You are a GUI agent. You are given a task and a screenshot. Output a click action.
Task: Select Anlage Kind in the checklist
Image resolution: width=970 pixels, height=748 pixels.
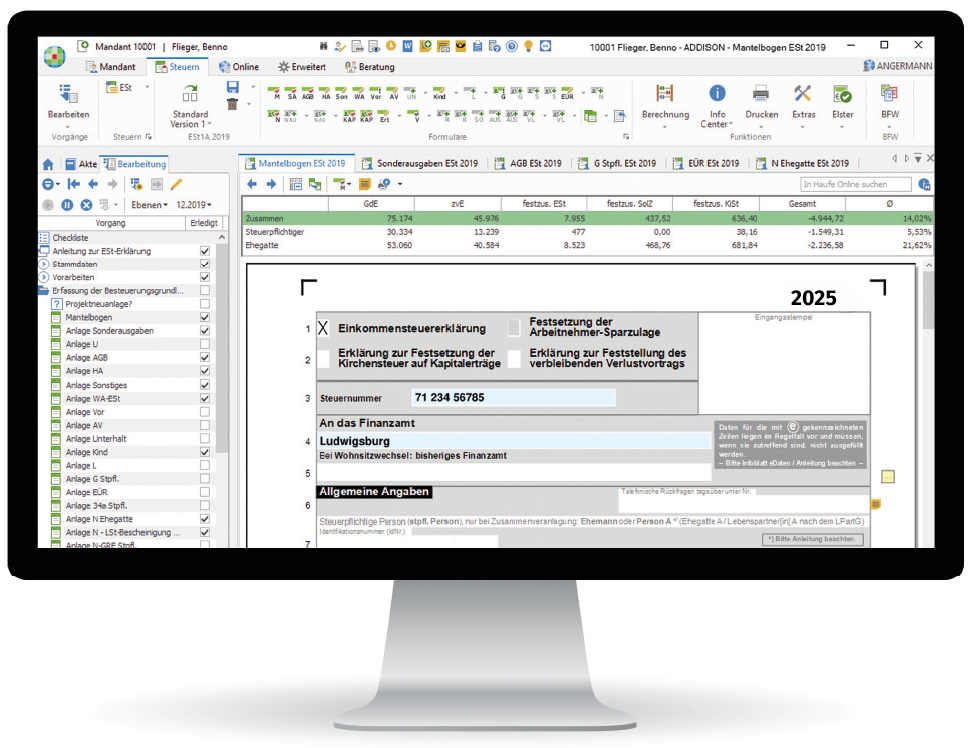[87, 452]
